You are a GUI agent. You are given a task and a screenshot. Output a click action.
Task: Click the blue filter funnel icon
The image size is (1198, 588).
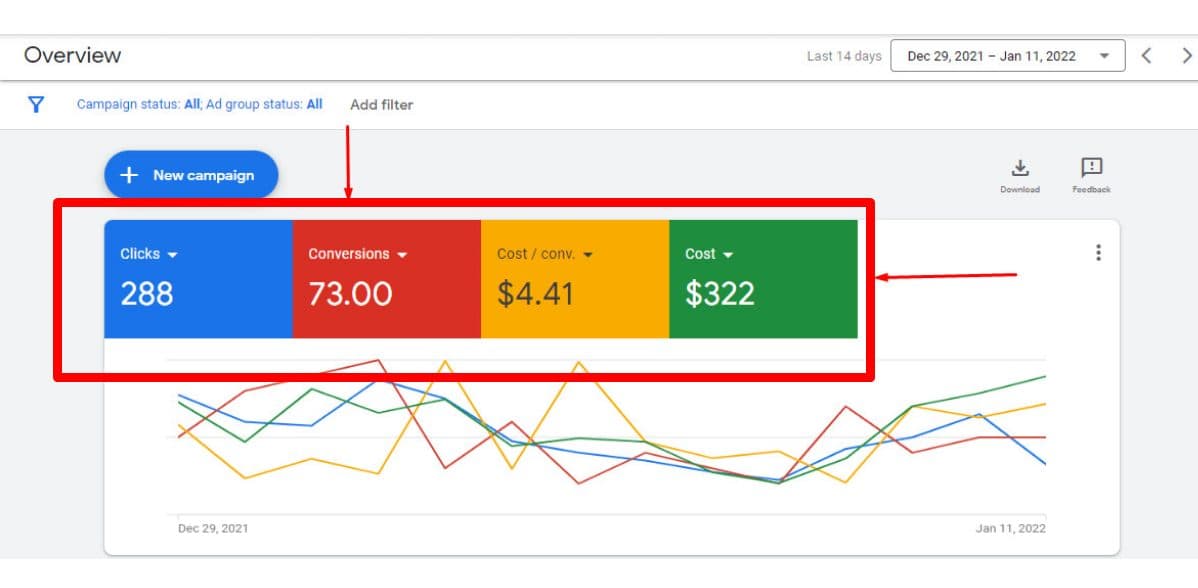[35, 105]
